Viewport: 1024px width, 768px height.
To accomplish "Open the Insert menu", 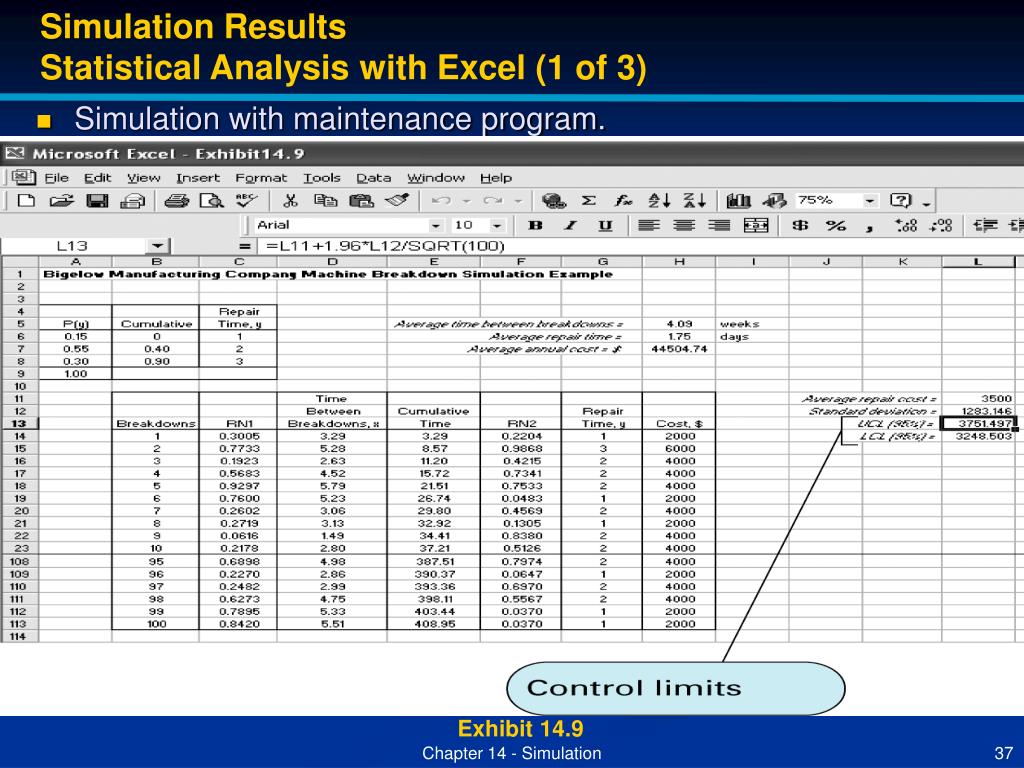I will pos(198,178).
